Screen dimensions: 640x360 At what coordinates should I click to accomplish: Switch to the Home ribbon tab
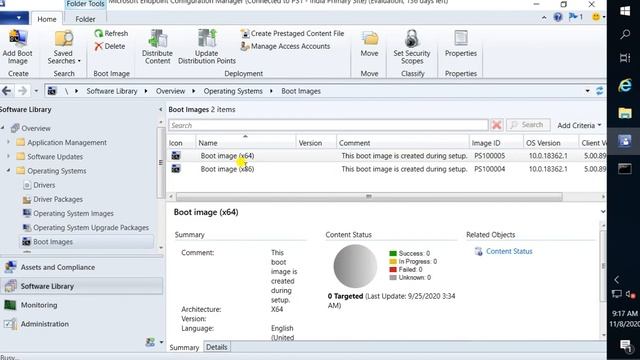click(47, 19)
